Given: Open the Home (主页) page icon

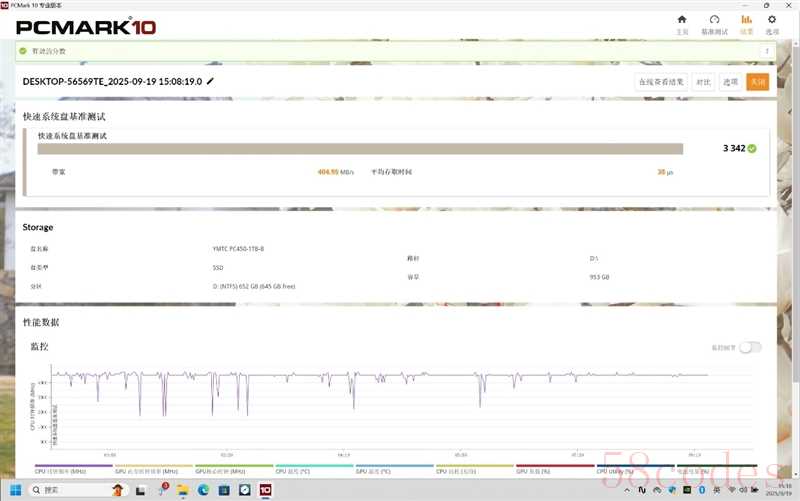Looking at the screenshot, I should point(682,23).
